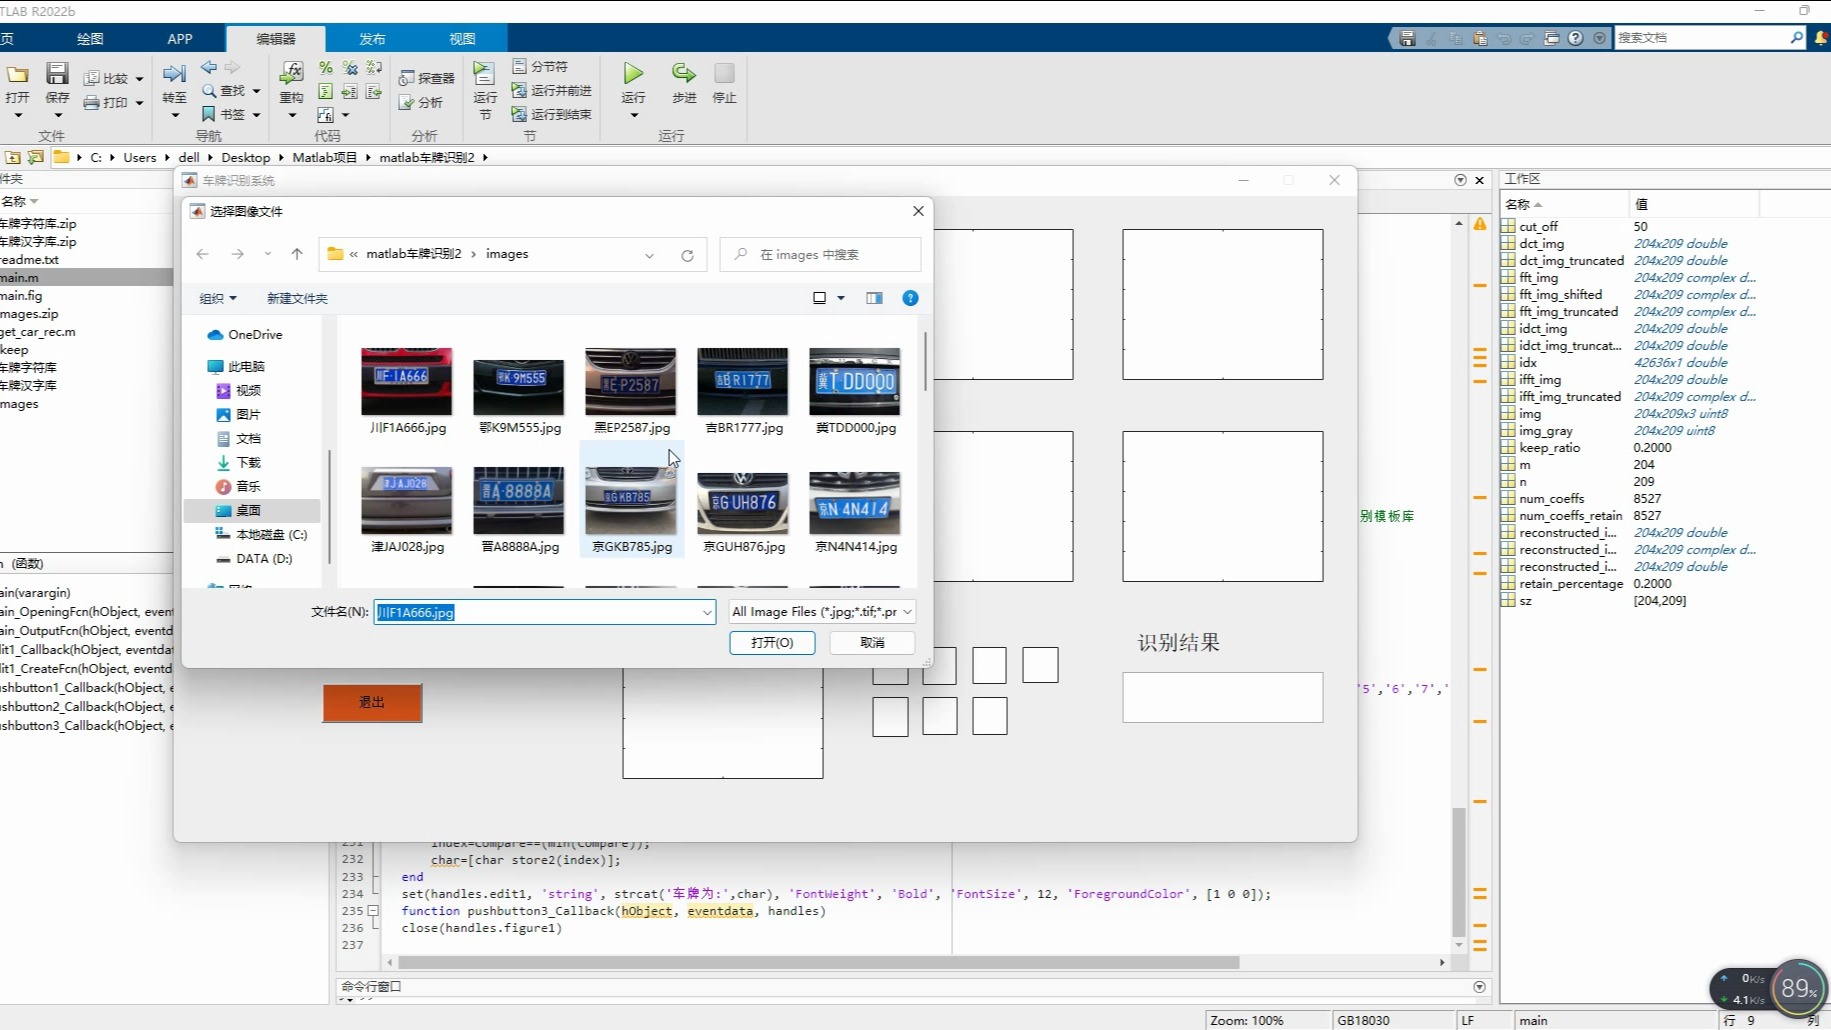Click the up-one-level arrow in file dialog
This screenshot has height=1030, width=1831.
coord(297,254)
